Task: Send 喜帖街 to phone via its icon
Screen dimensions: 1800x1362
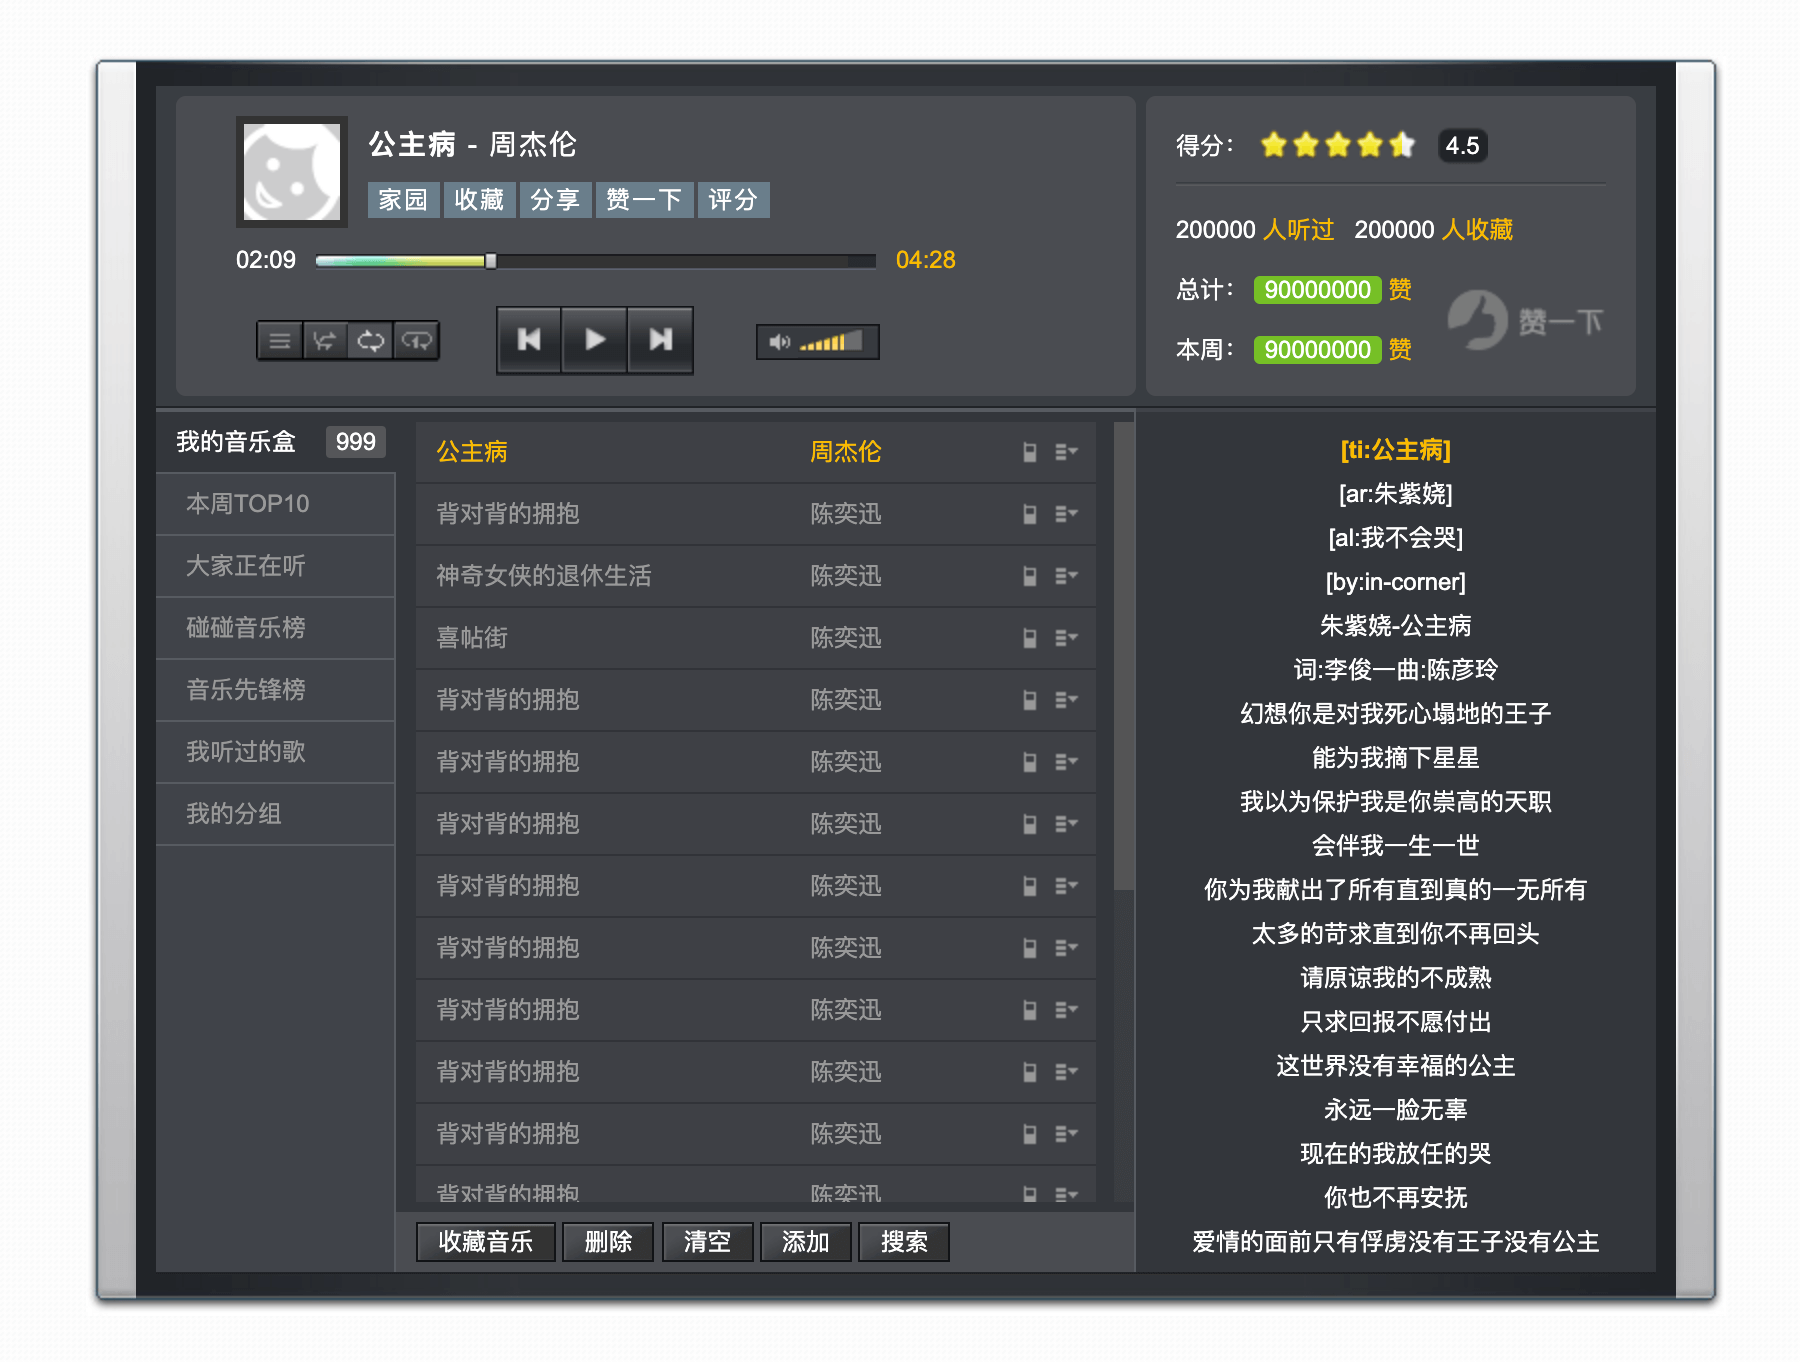Action: coord(1029,638)
